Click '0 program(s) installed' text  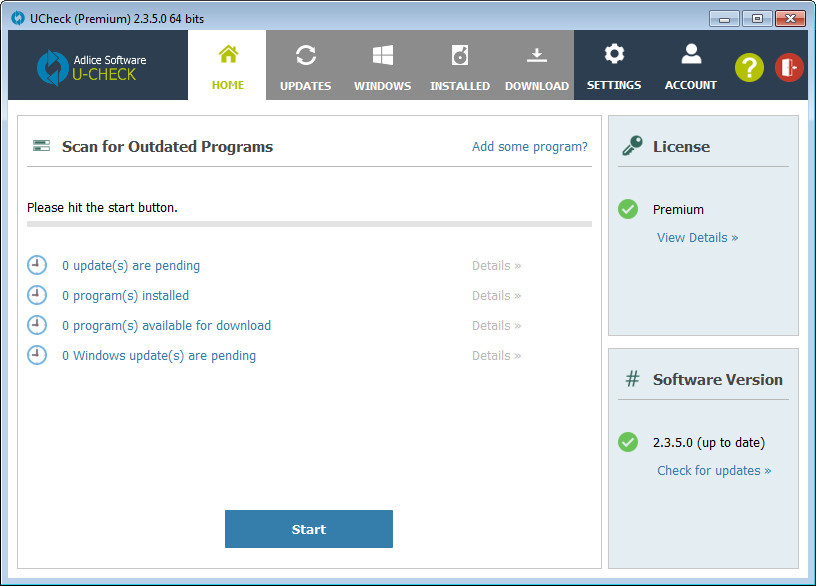tap(125, 296)
